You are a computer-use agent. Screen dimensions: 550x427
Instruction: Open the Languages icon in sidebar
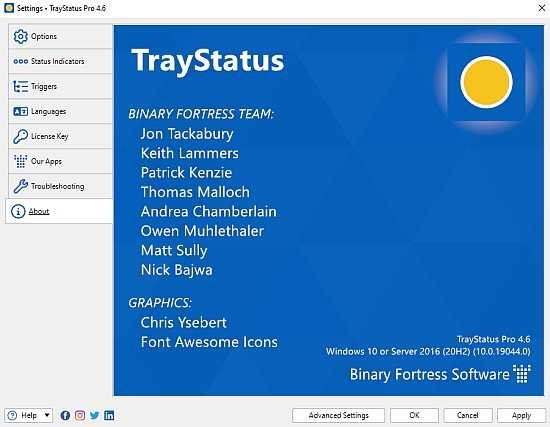[20, 111]
